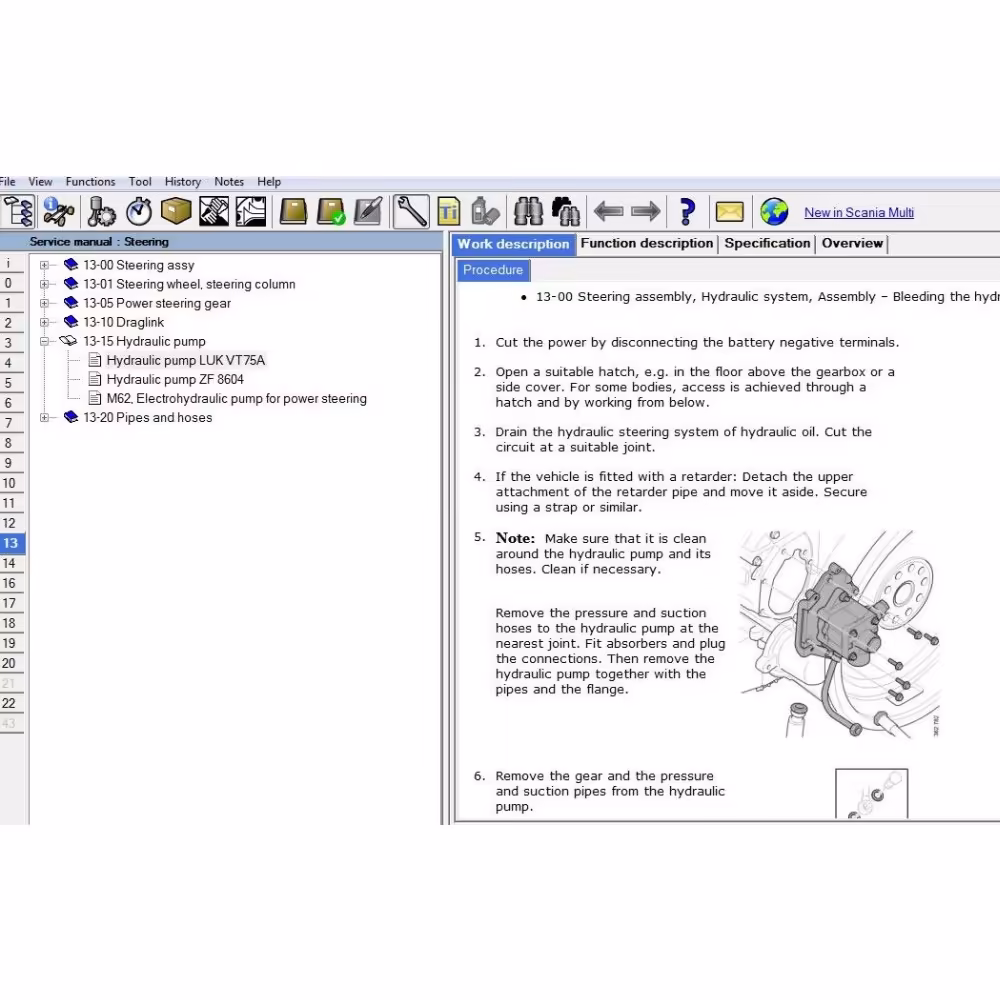Click group number 16 in left sidebar
This screenshot has height=1000, width=1000.
tap(11, 584)
